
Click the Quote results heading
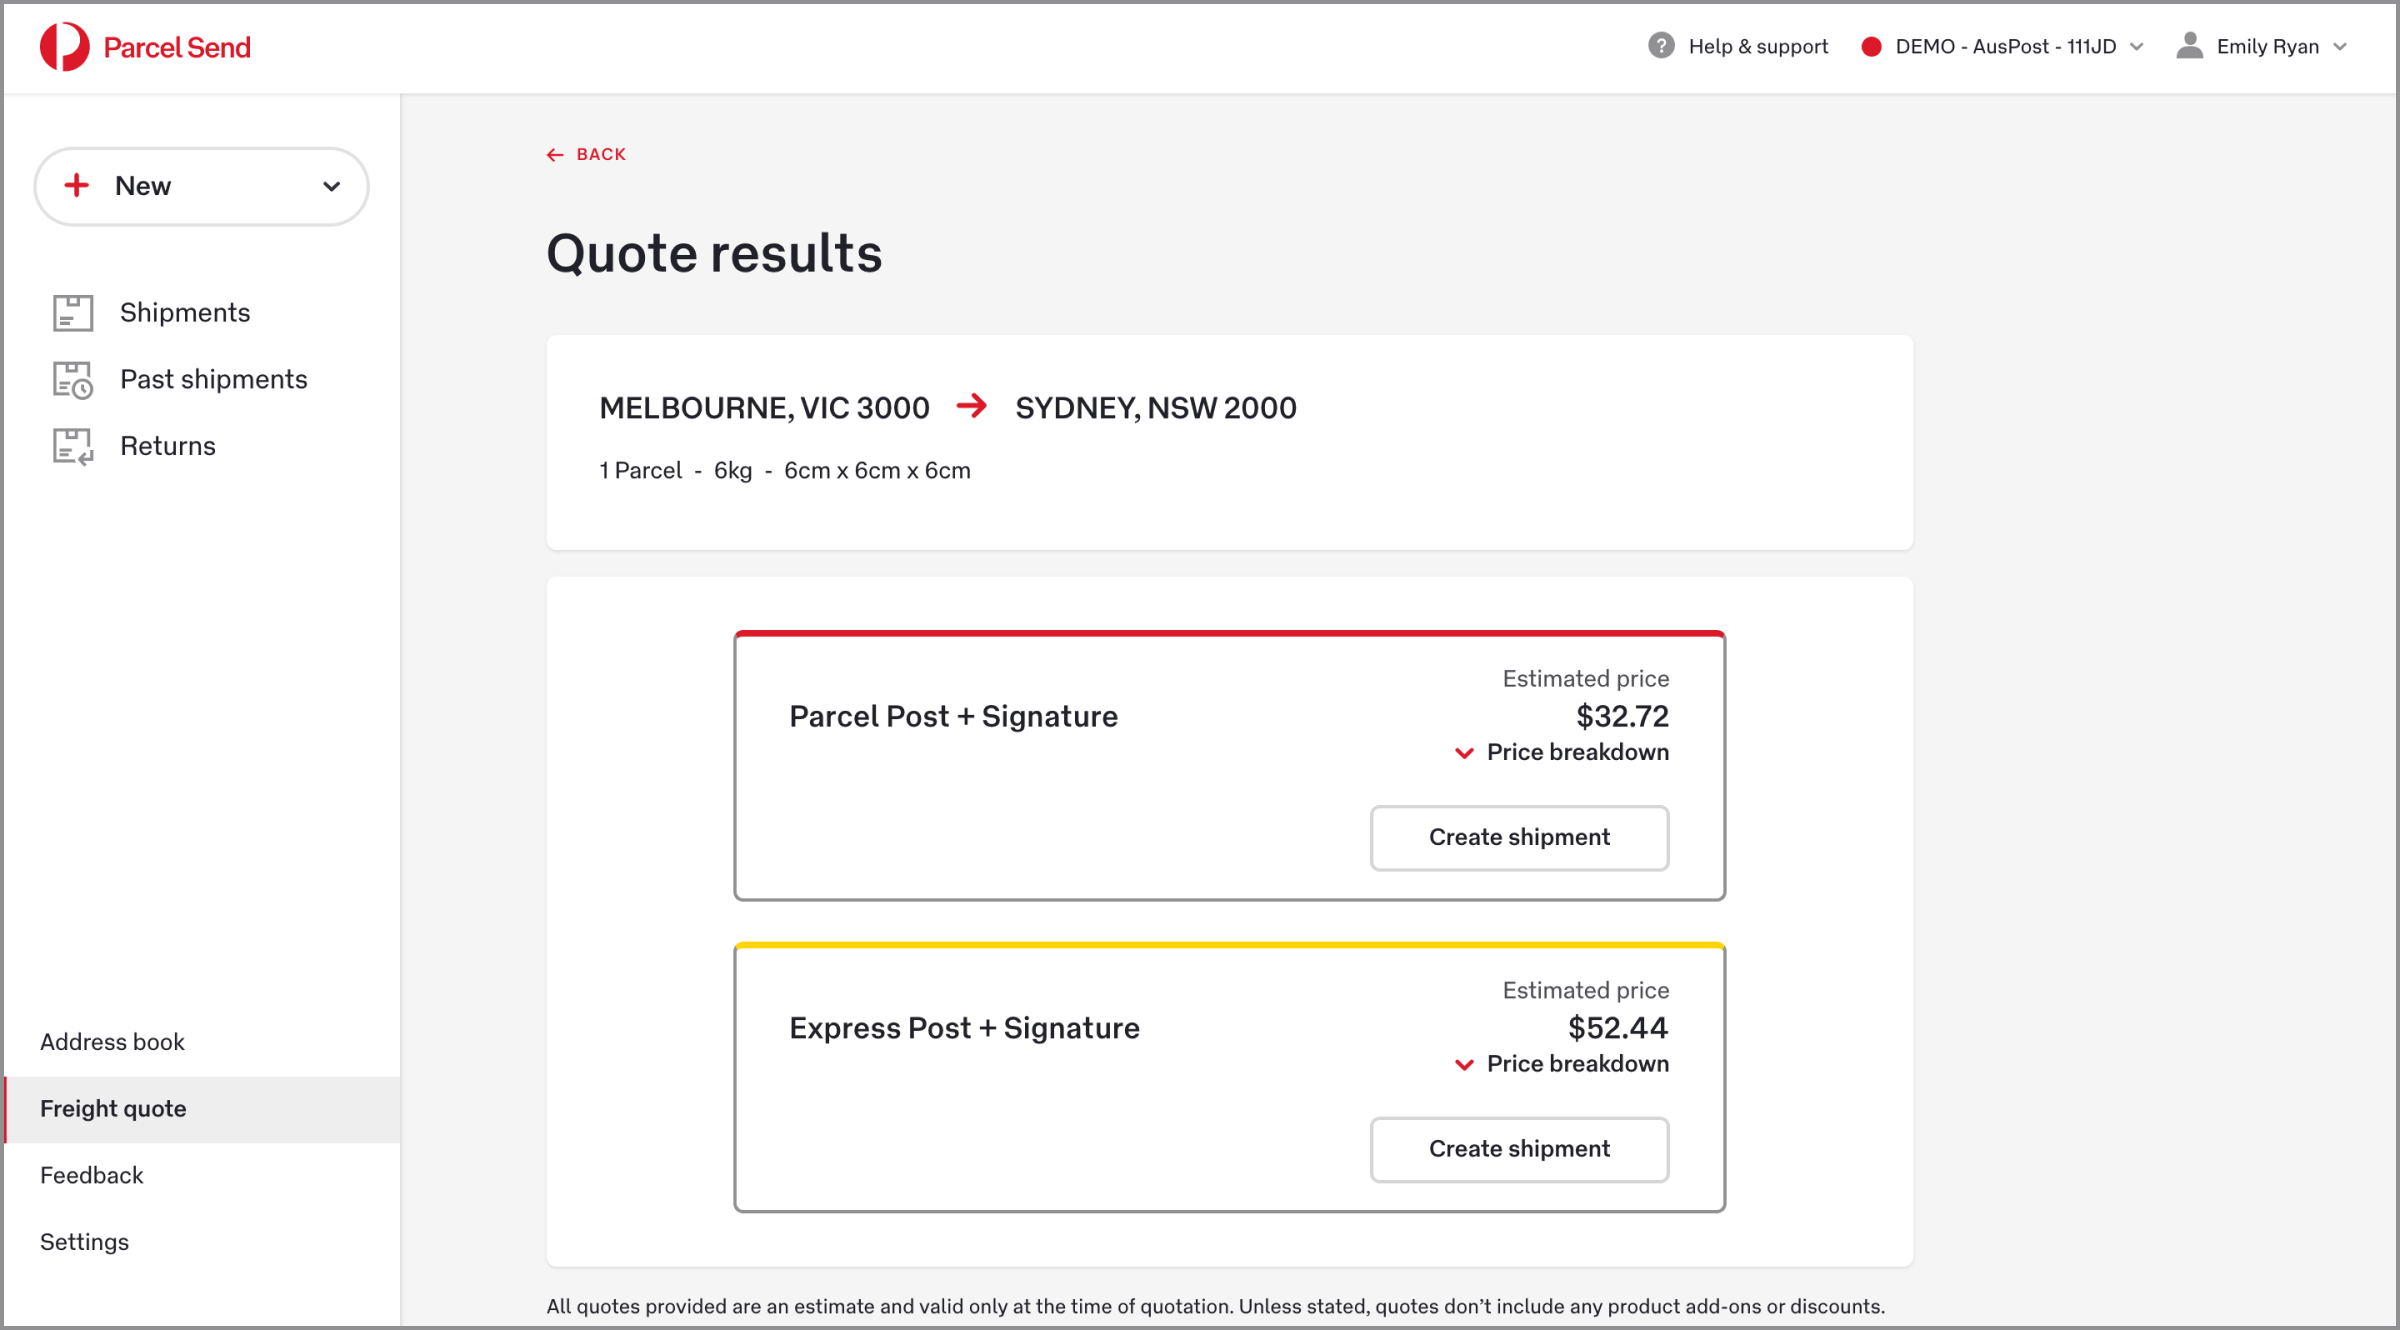point(714,253)
